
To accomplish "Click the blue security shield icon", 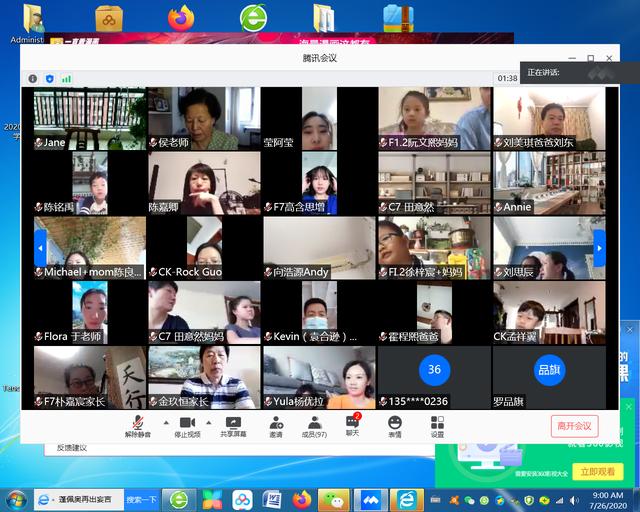I will (x=50, y=78).
